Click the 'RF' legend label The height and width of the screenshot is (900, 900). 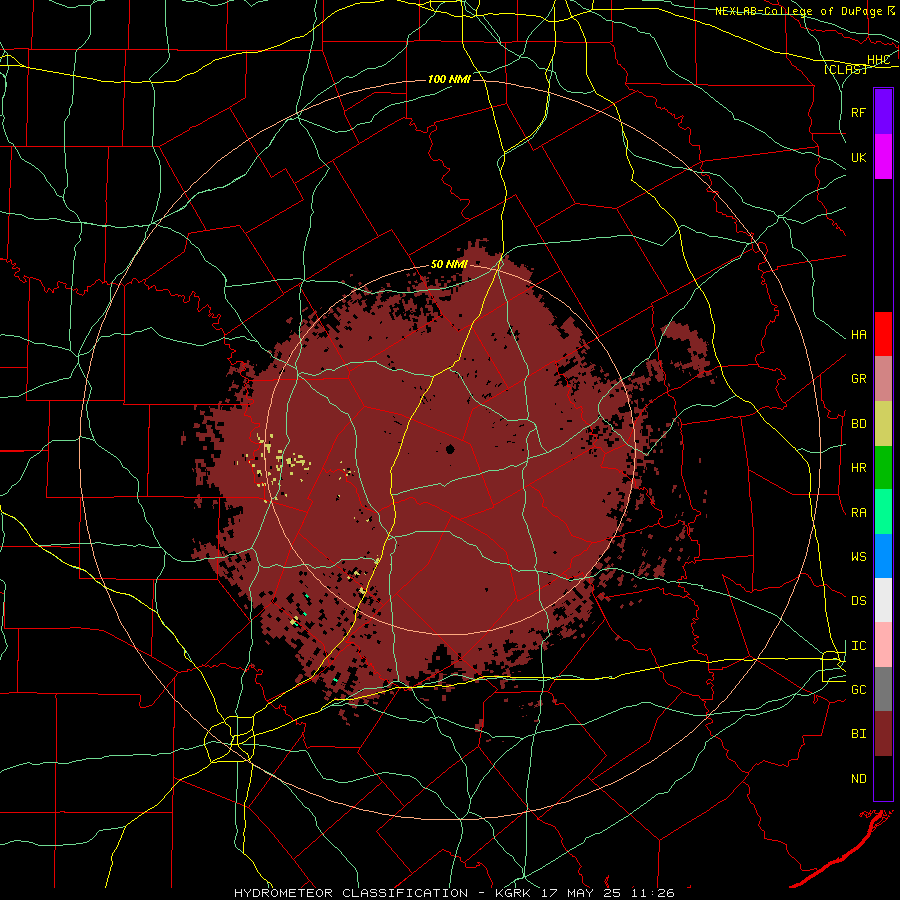pyautogui.click(x=858, y=112)
